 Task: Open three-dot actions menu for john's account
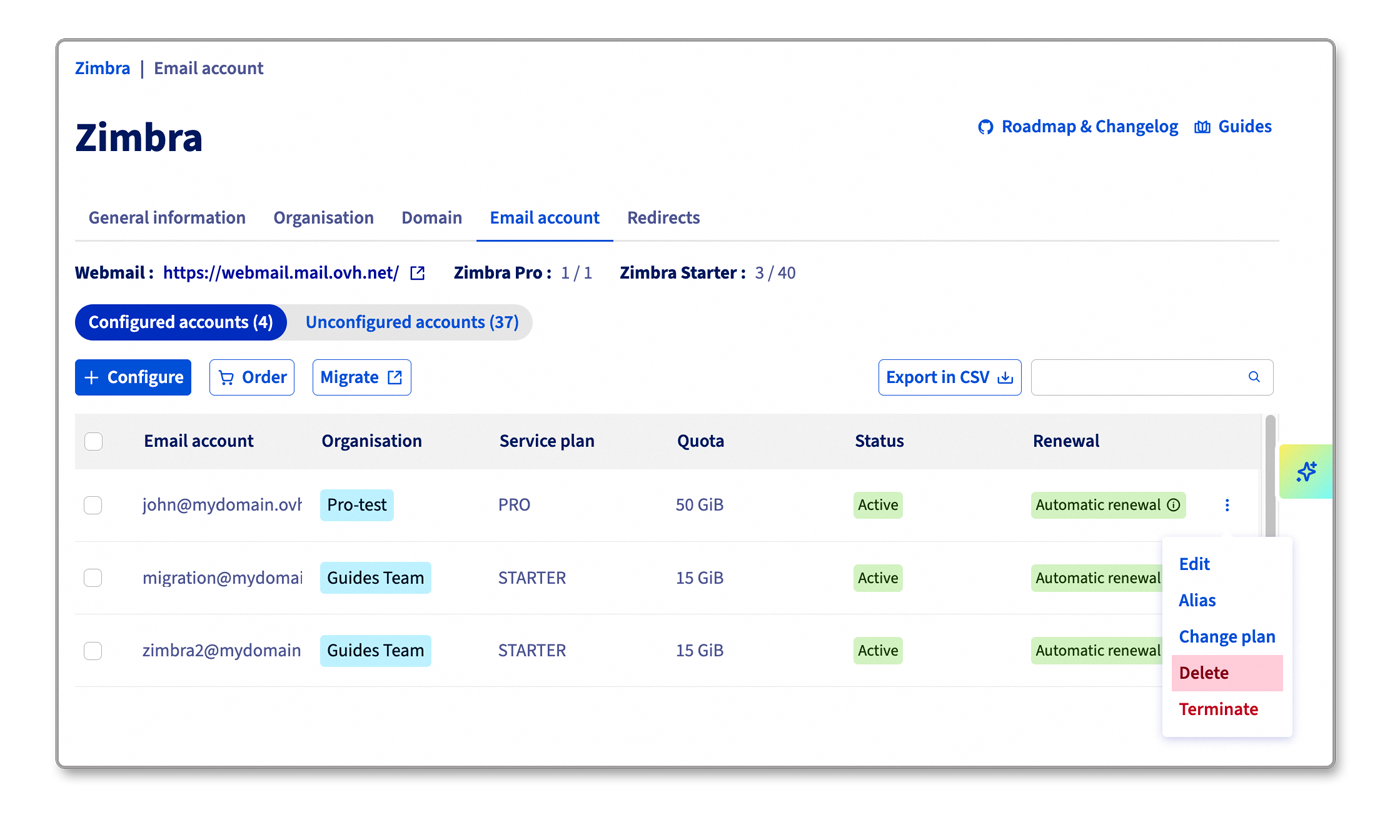(1227, 505)
